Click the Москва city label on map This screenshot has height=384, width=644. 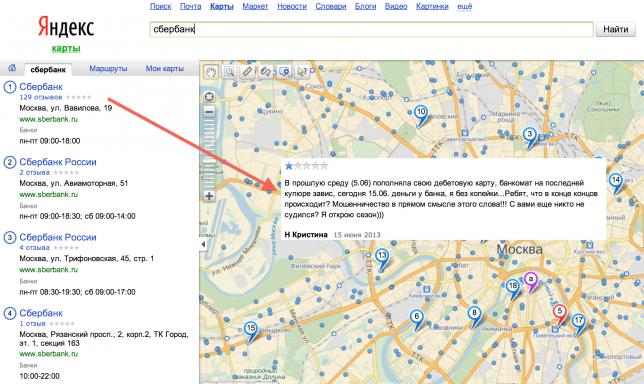pos(520,249)
